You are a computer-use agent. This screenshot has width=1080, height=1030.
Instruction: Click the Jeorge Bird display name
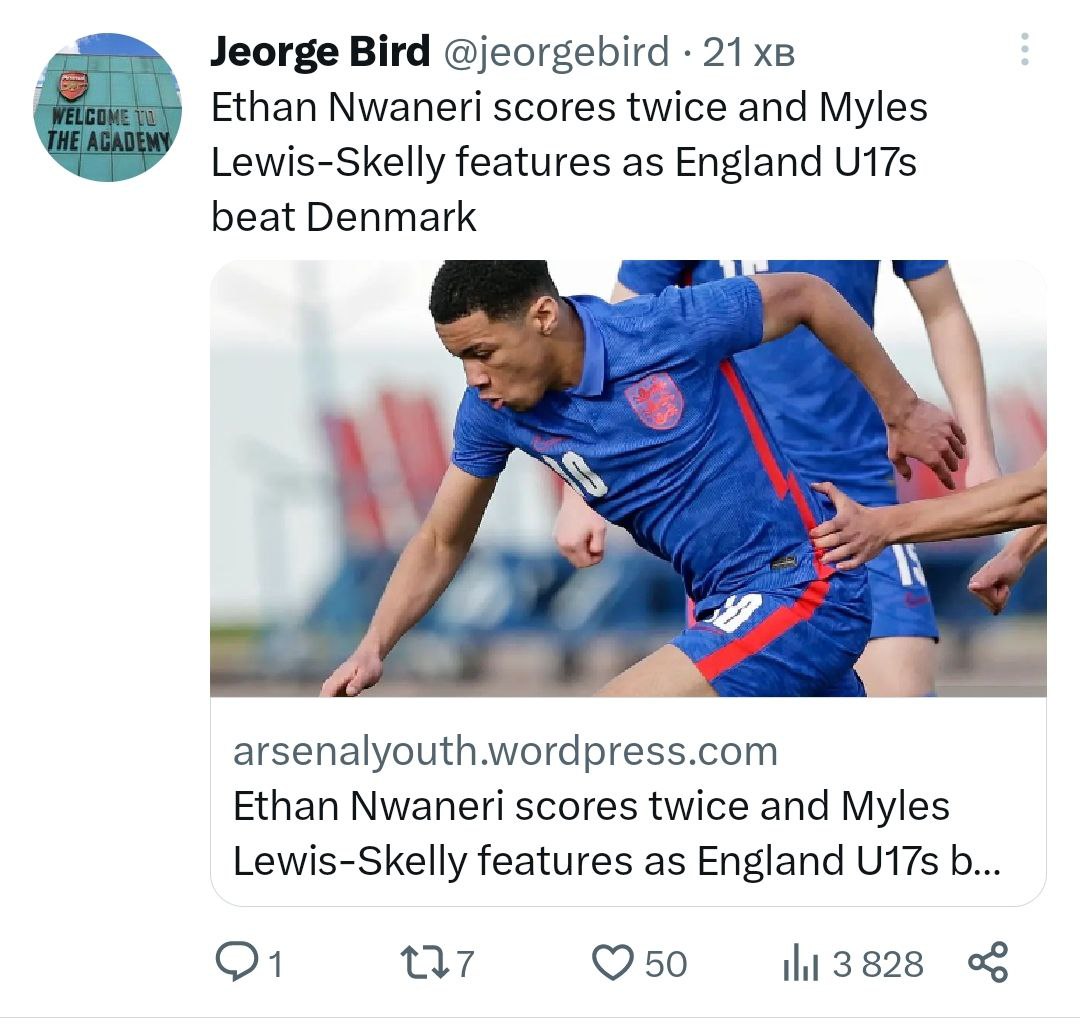(320, 51)
